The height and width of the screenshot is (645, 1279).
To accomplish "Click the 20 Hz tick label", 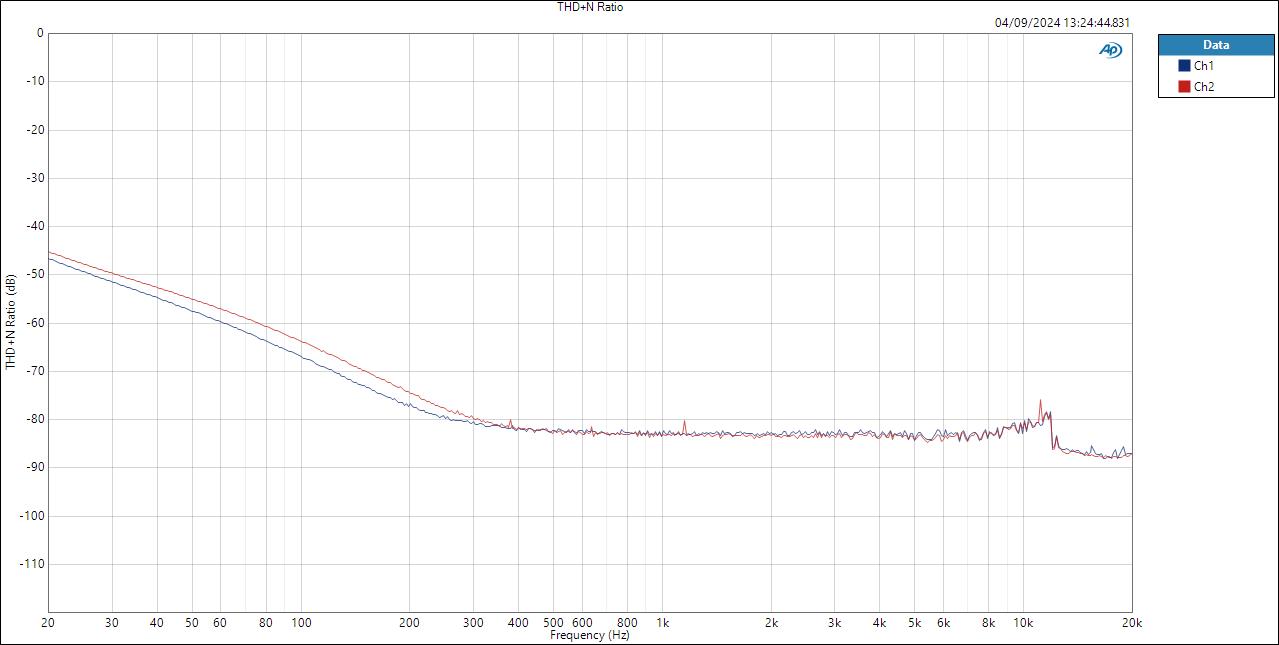I will point(46,621).
